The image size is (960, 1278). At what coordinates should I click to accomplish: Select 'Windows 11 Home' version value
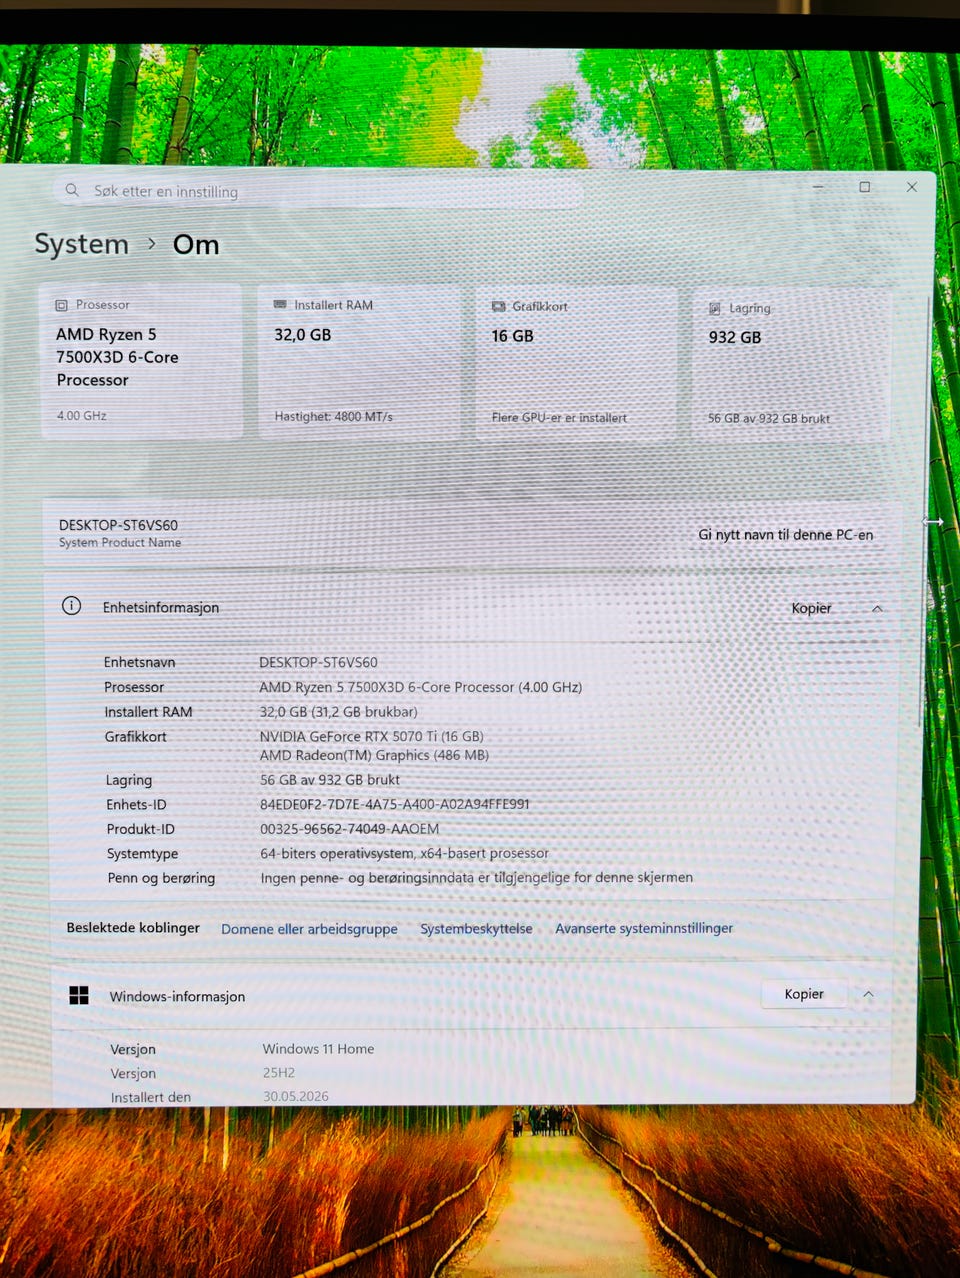point(318,1049)
